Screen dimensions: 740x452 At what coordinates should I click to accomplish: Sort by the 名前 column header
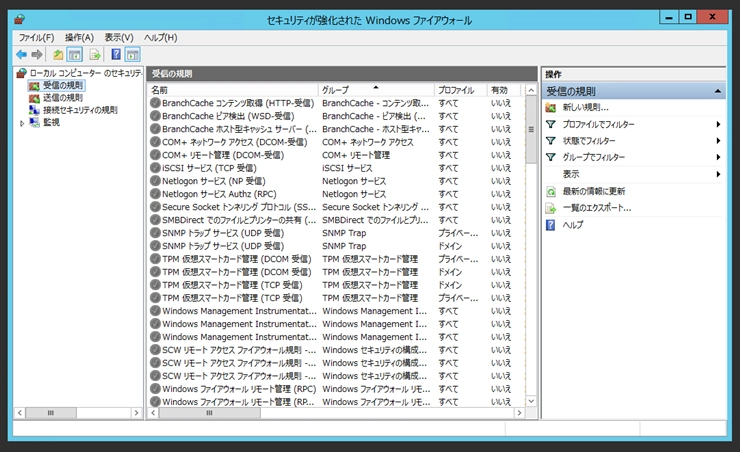233,90
